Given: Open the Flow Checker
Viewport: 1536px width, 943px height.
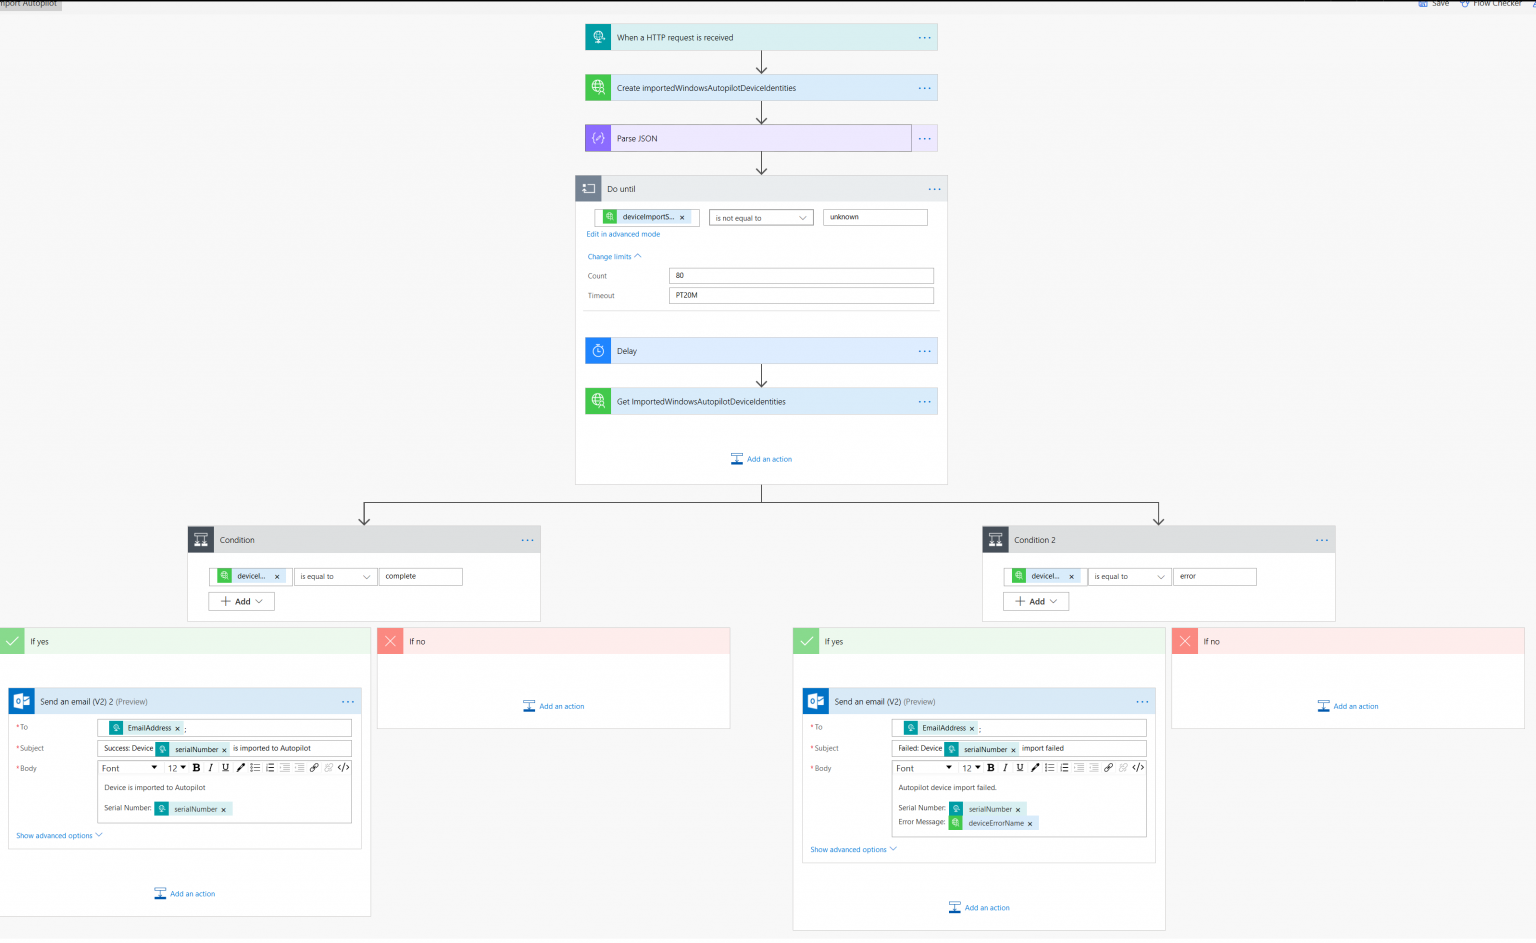Looking at the screenshot, I should pos(1492,4).
